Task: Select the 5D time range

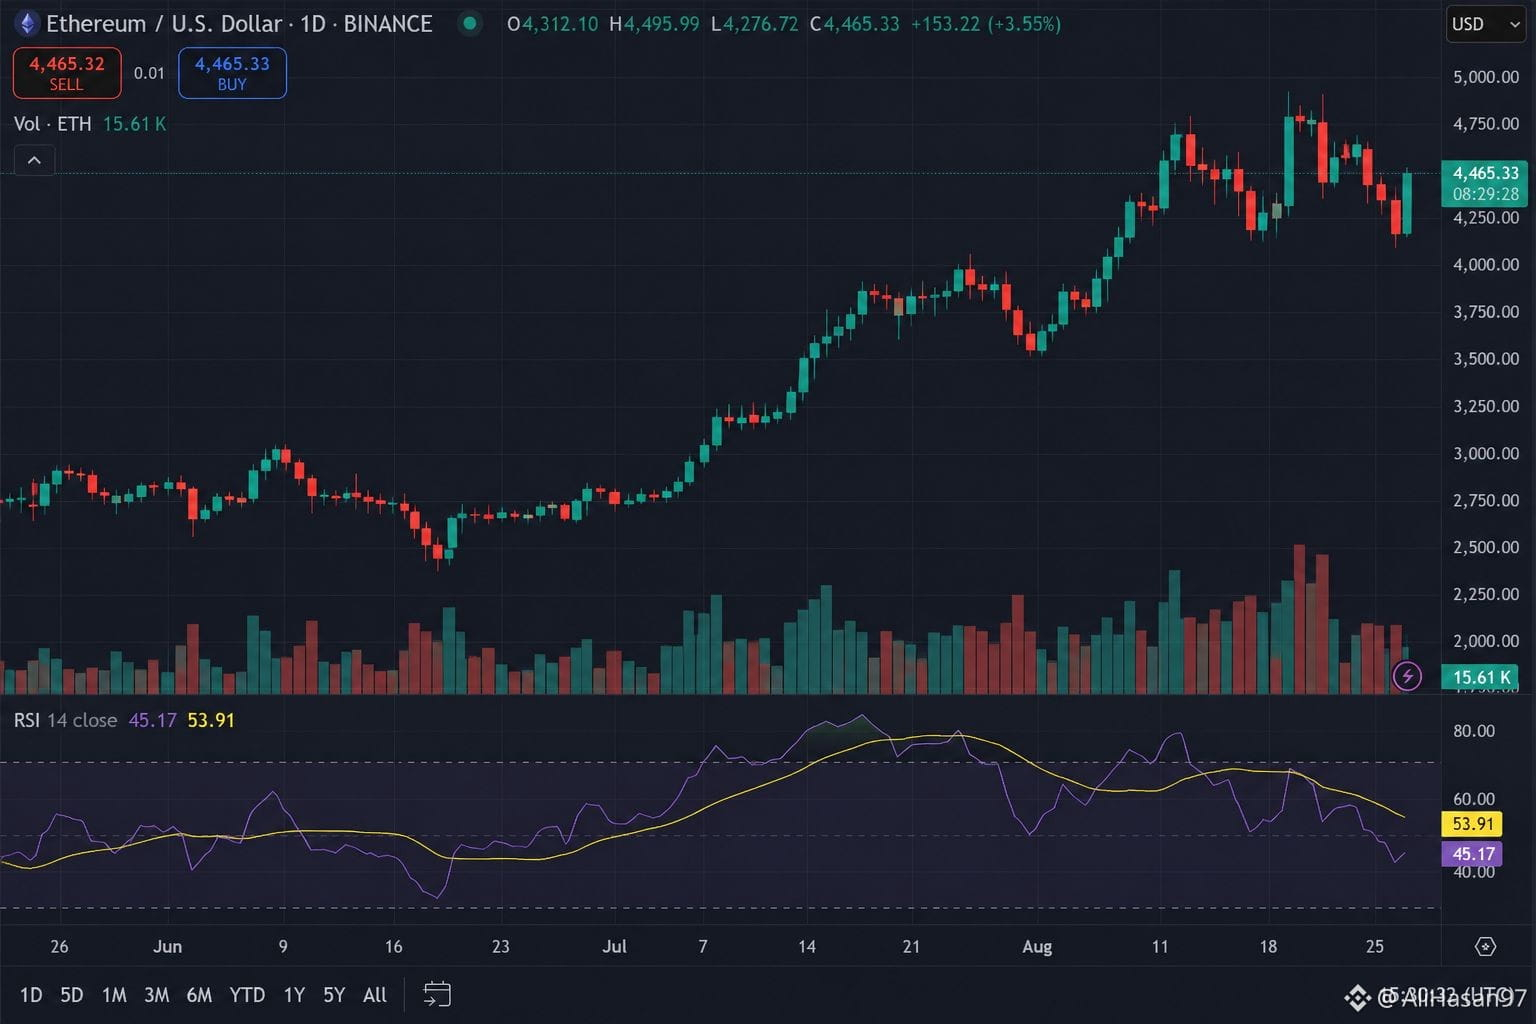Action: coord(72,995)
